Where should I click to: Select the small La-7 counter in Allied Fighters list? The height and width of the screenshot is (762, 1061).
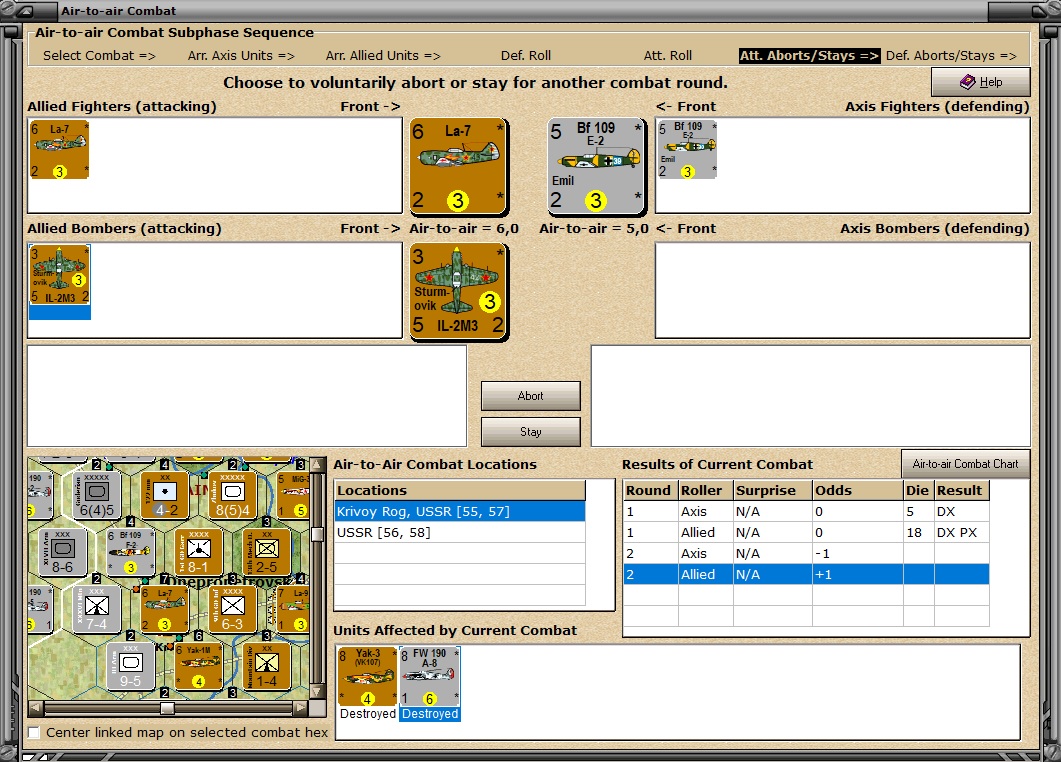click(x=60, y=150)
